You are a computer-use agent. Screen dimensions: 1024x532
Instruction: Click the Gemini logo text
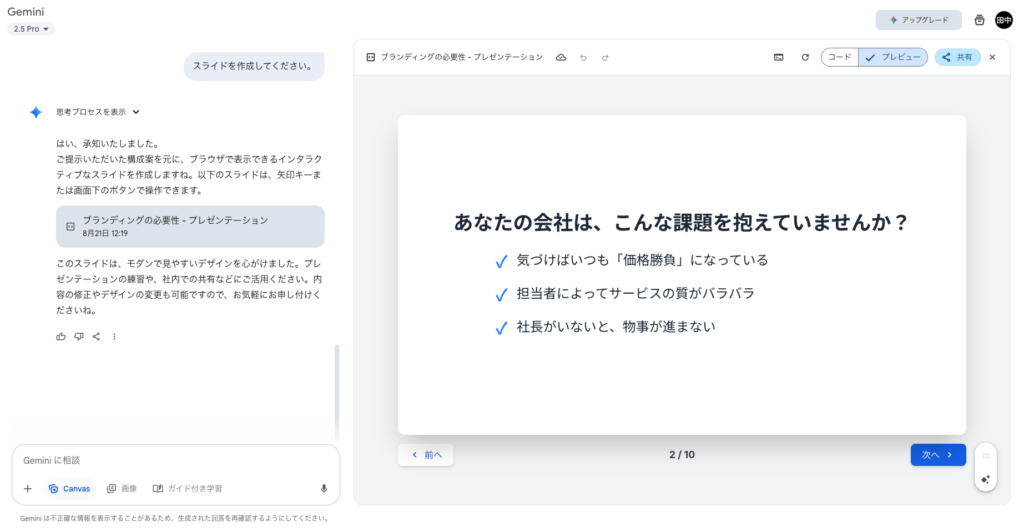(x=26, y=12)
